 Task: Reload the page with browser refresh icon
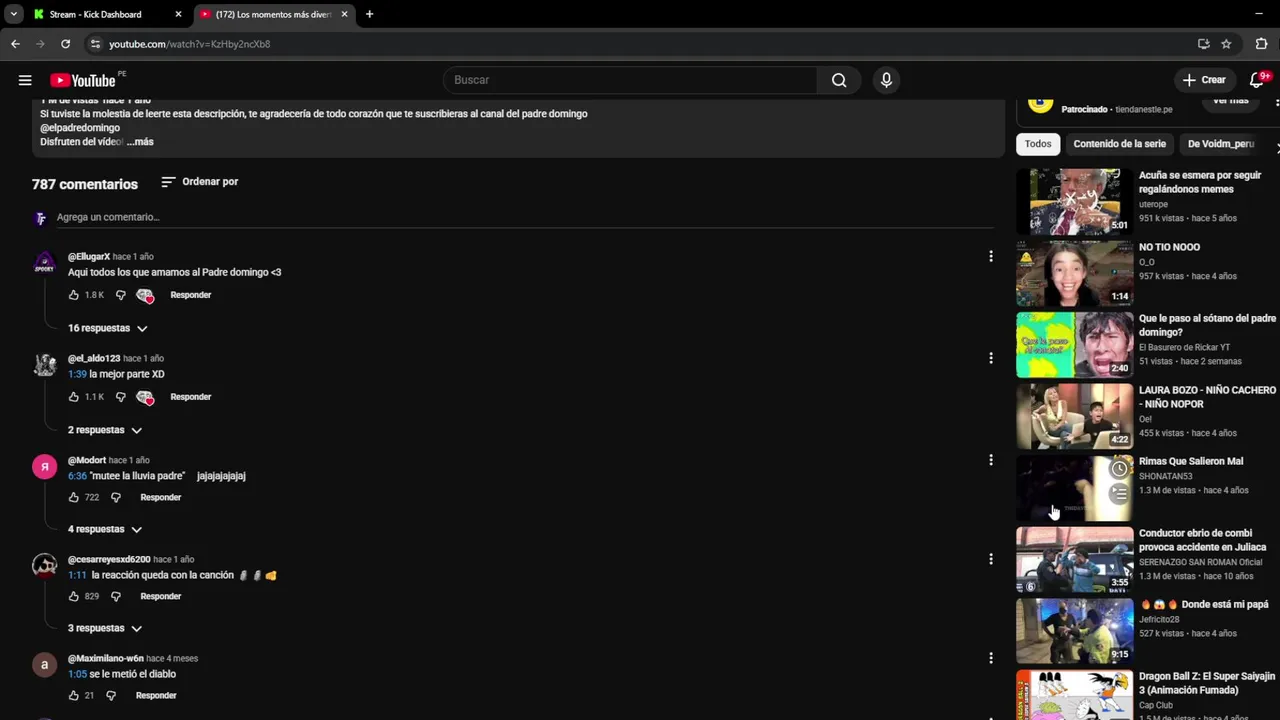tap(65, 44)
